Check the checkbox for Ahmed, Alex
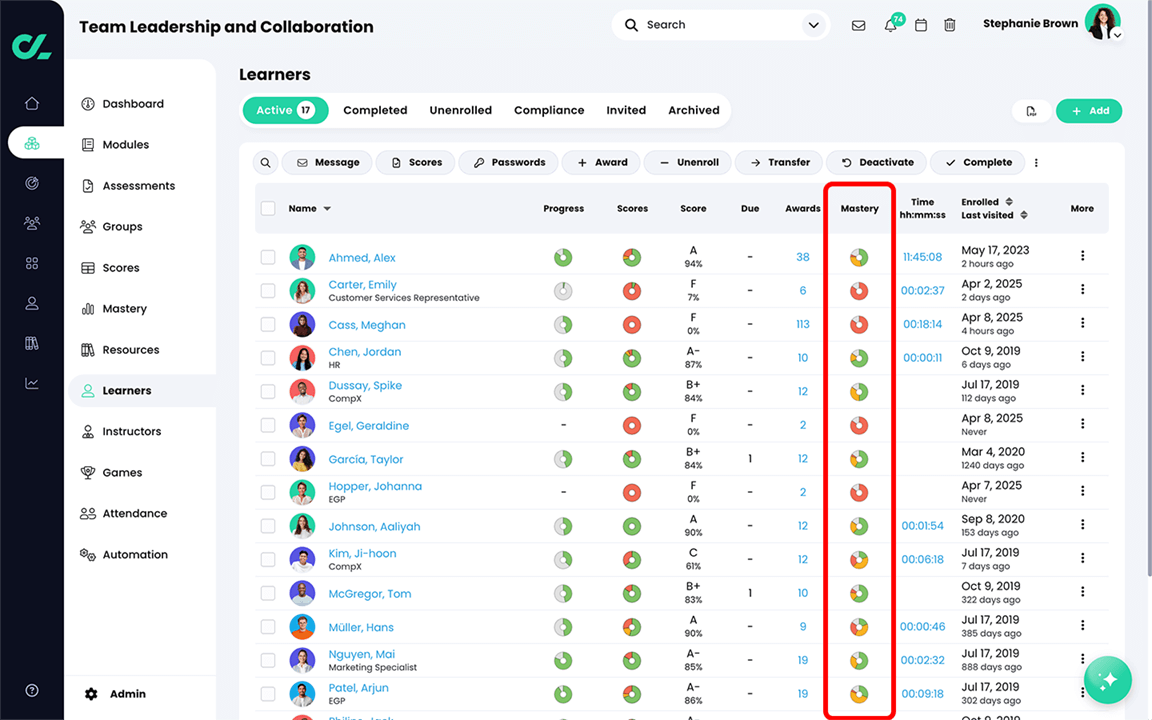The width and height of the screenshot is (1152, 720). tap(268, 257)
